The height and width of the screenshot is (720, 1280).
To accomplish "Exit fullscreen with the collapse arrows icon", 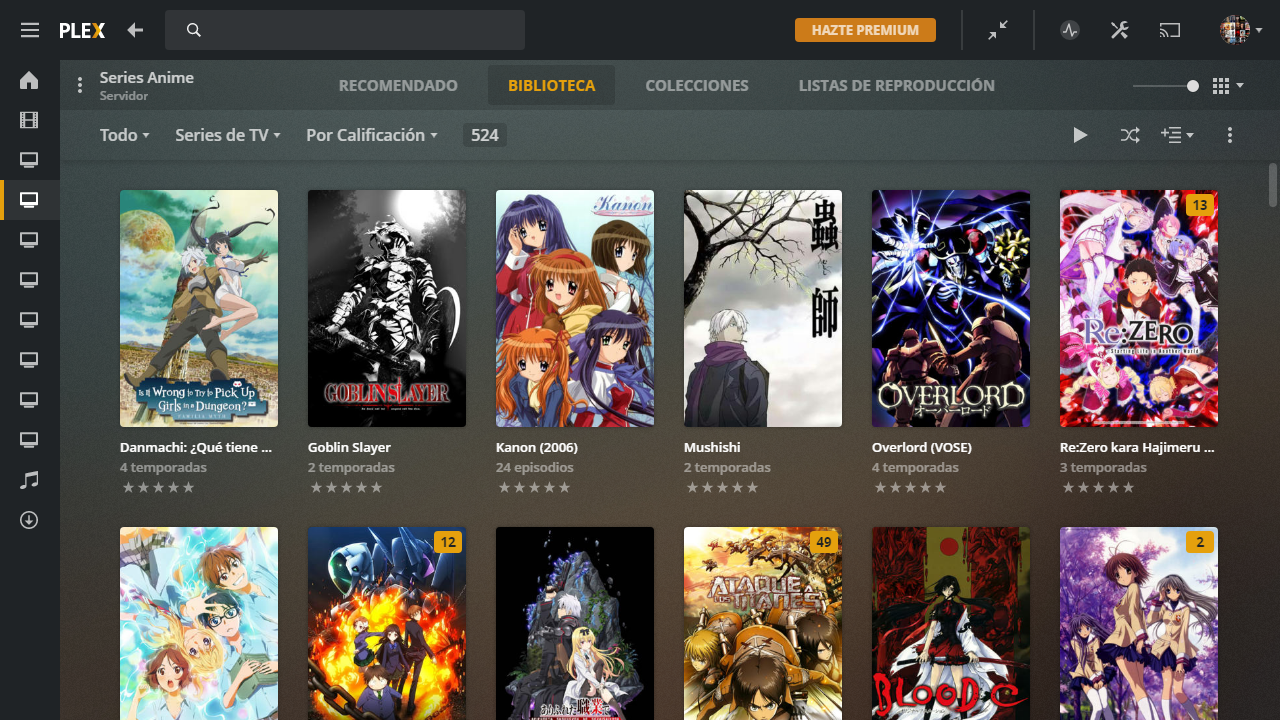I will (998, 30).
